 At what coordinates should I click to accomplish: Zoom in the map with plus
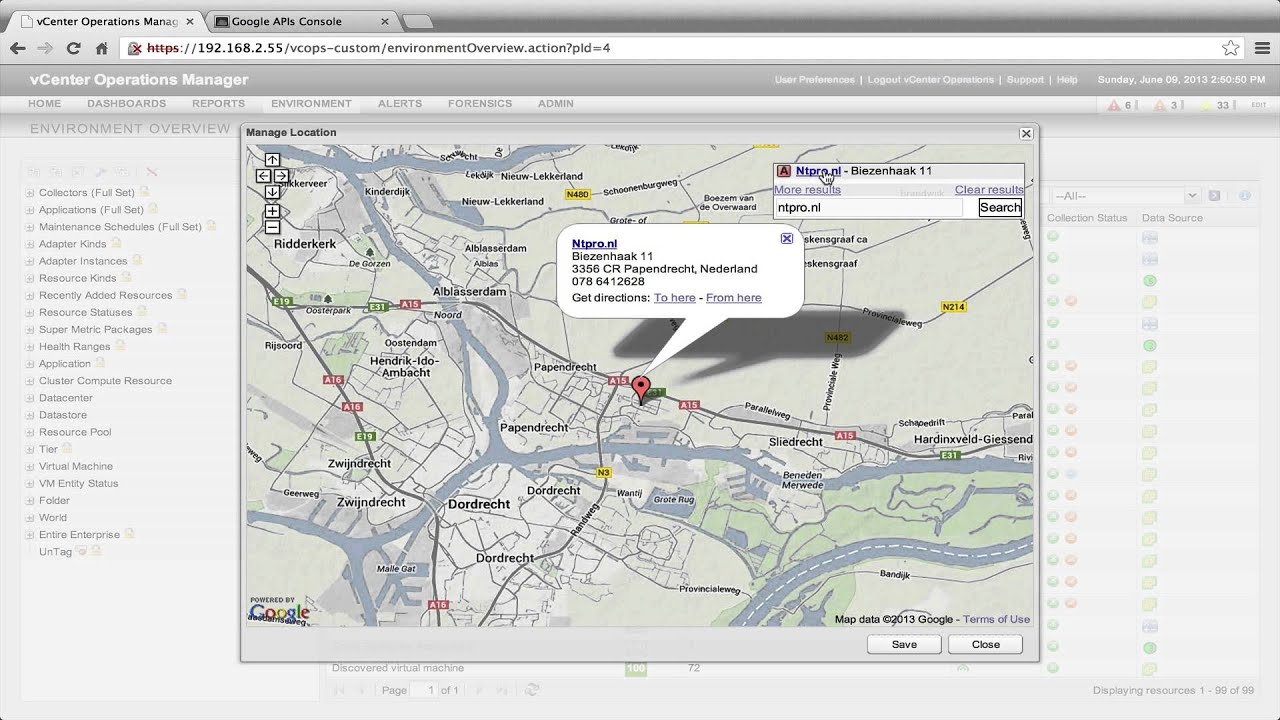pos(272,212)
